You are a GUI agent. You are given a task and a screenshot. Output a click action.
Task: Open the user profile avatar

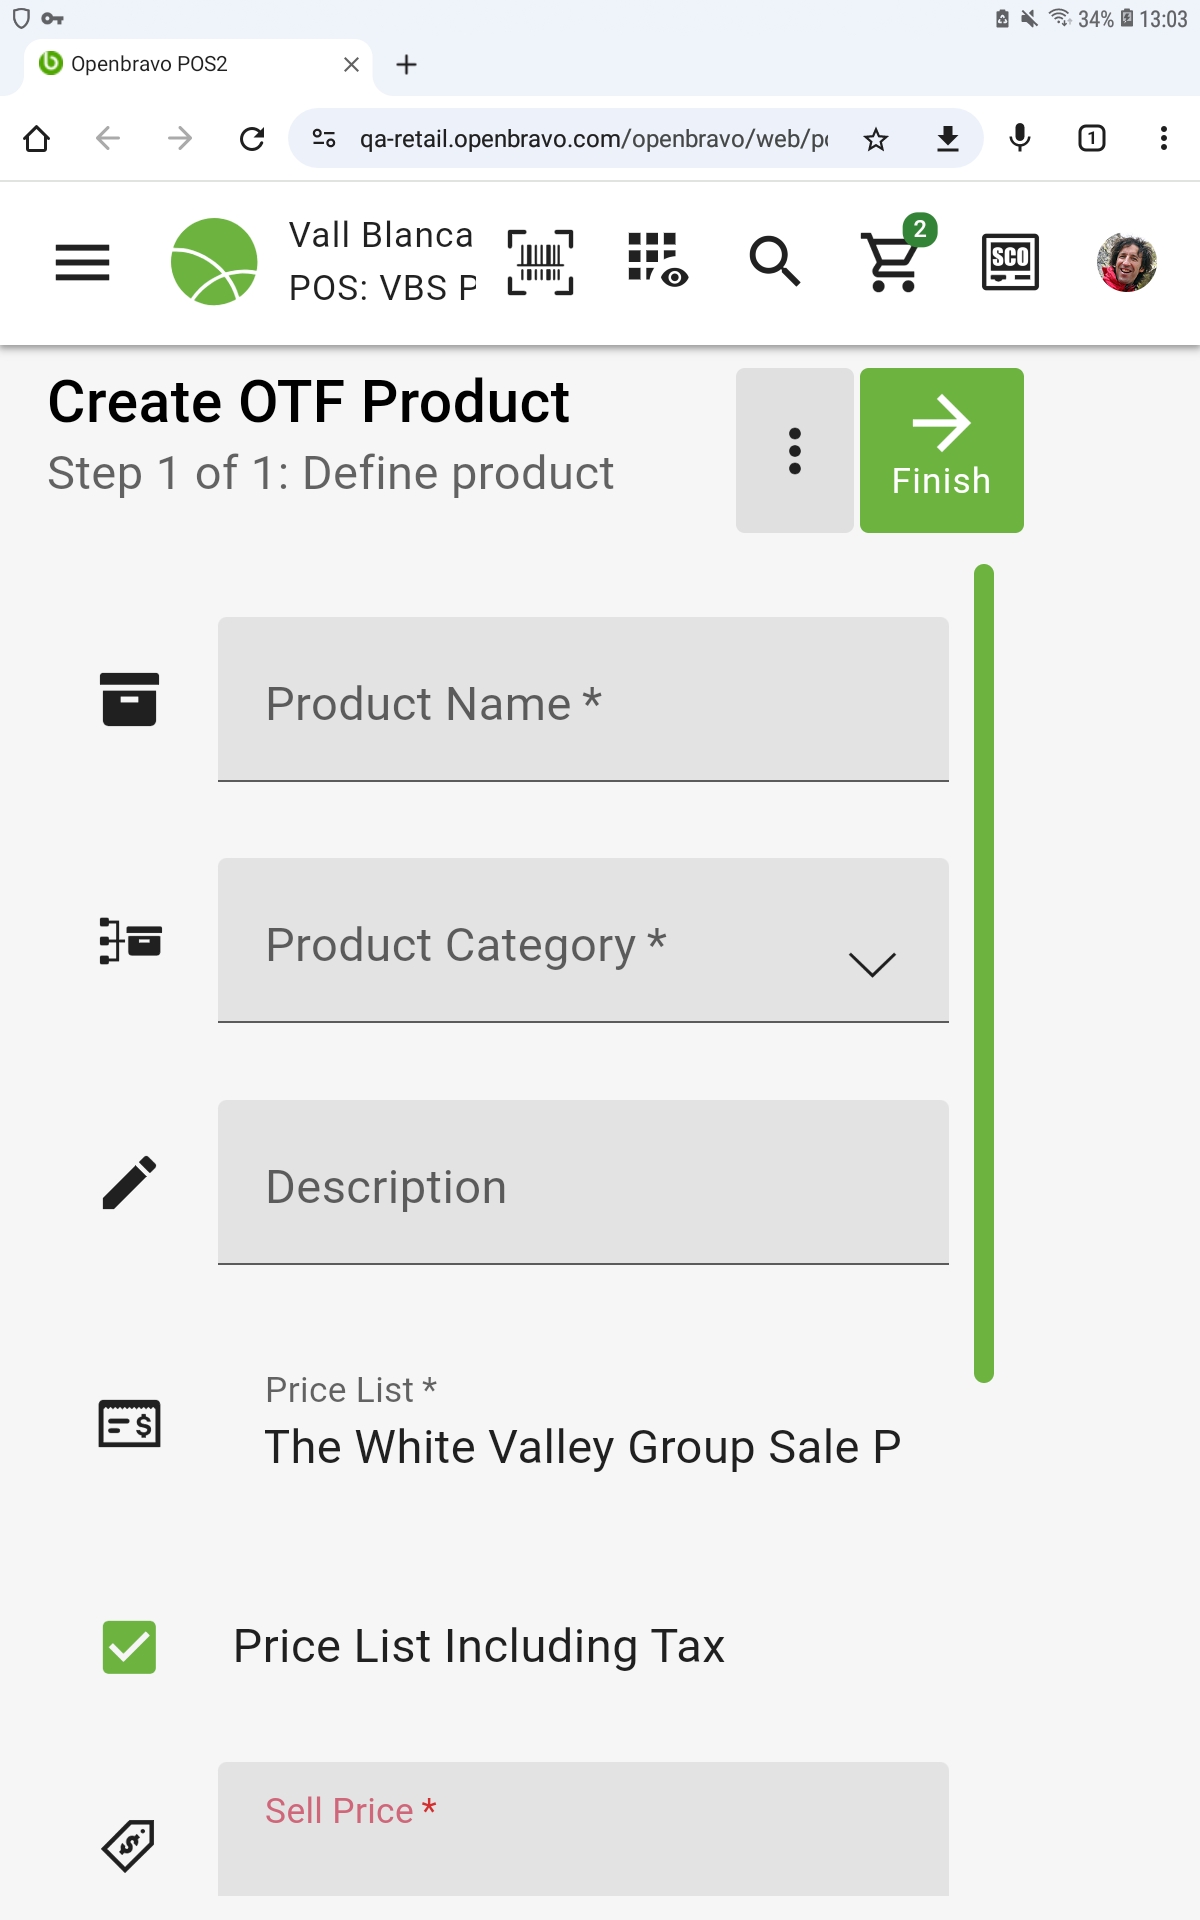click(1126, 262)
